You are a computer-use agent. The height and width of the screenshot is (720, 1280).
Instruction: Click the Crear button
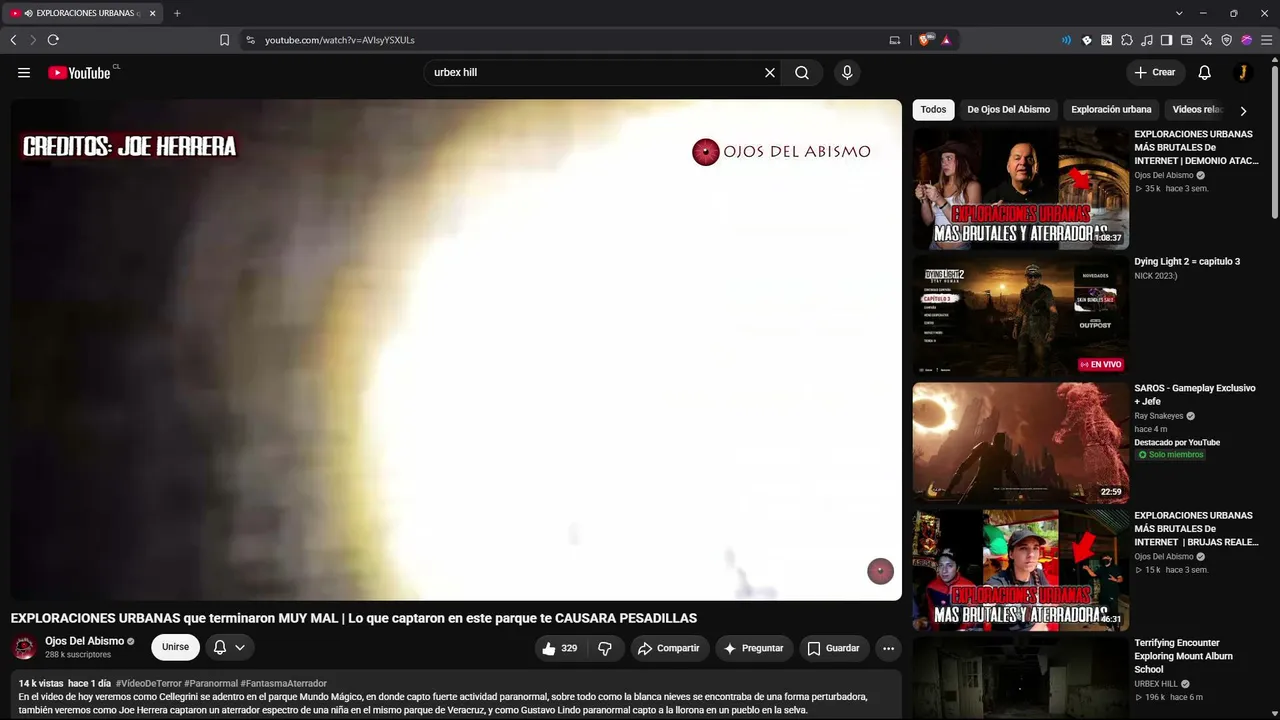pyautogui.click(x=1155, y=72)
